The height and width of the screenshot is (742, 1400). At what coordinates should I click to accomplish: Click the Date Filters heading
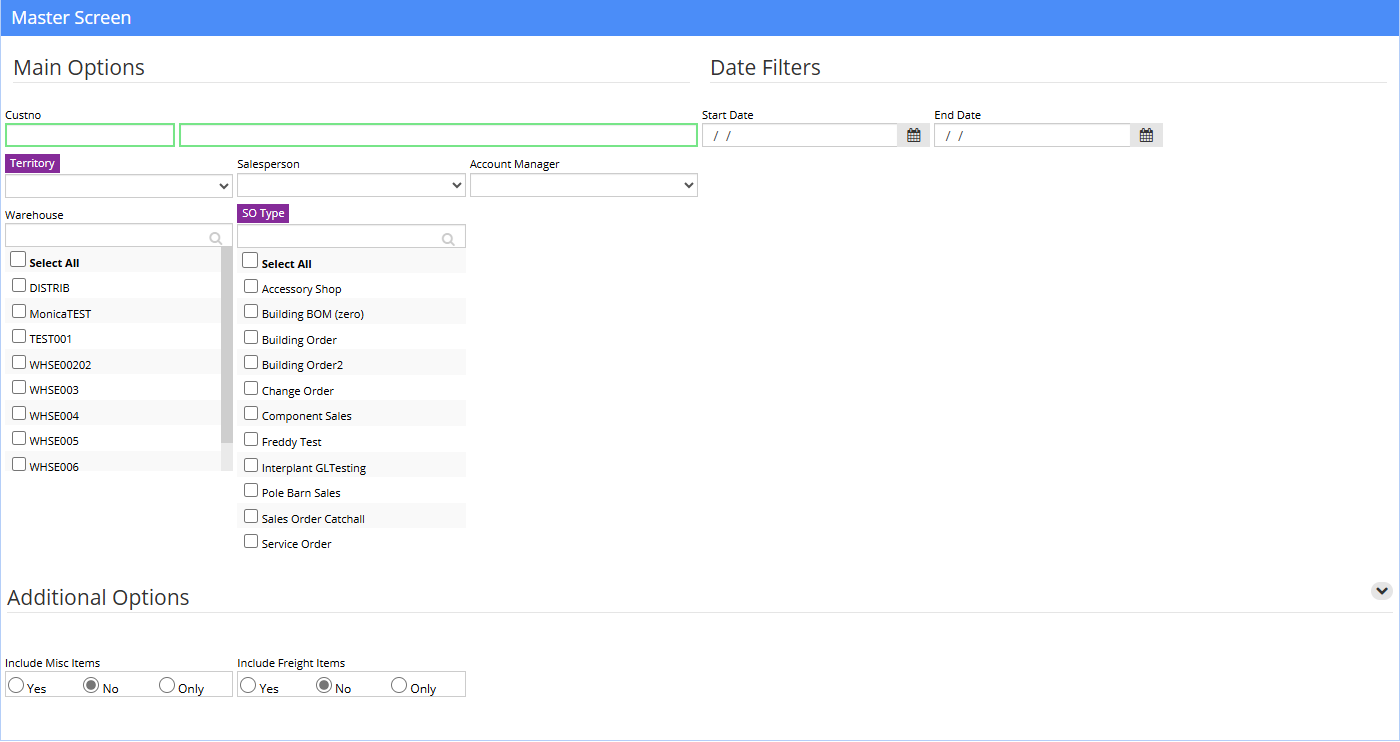click(x=765, y=68)
